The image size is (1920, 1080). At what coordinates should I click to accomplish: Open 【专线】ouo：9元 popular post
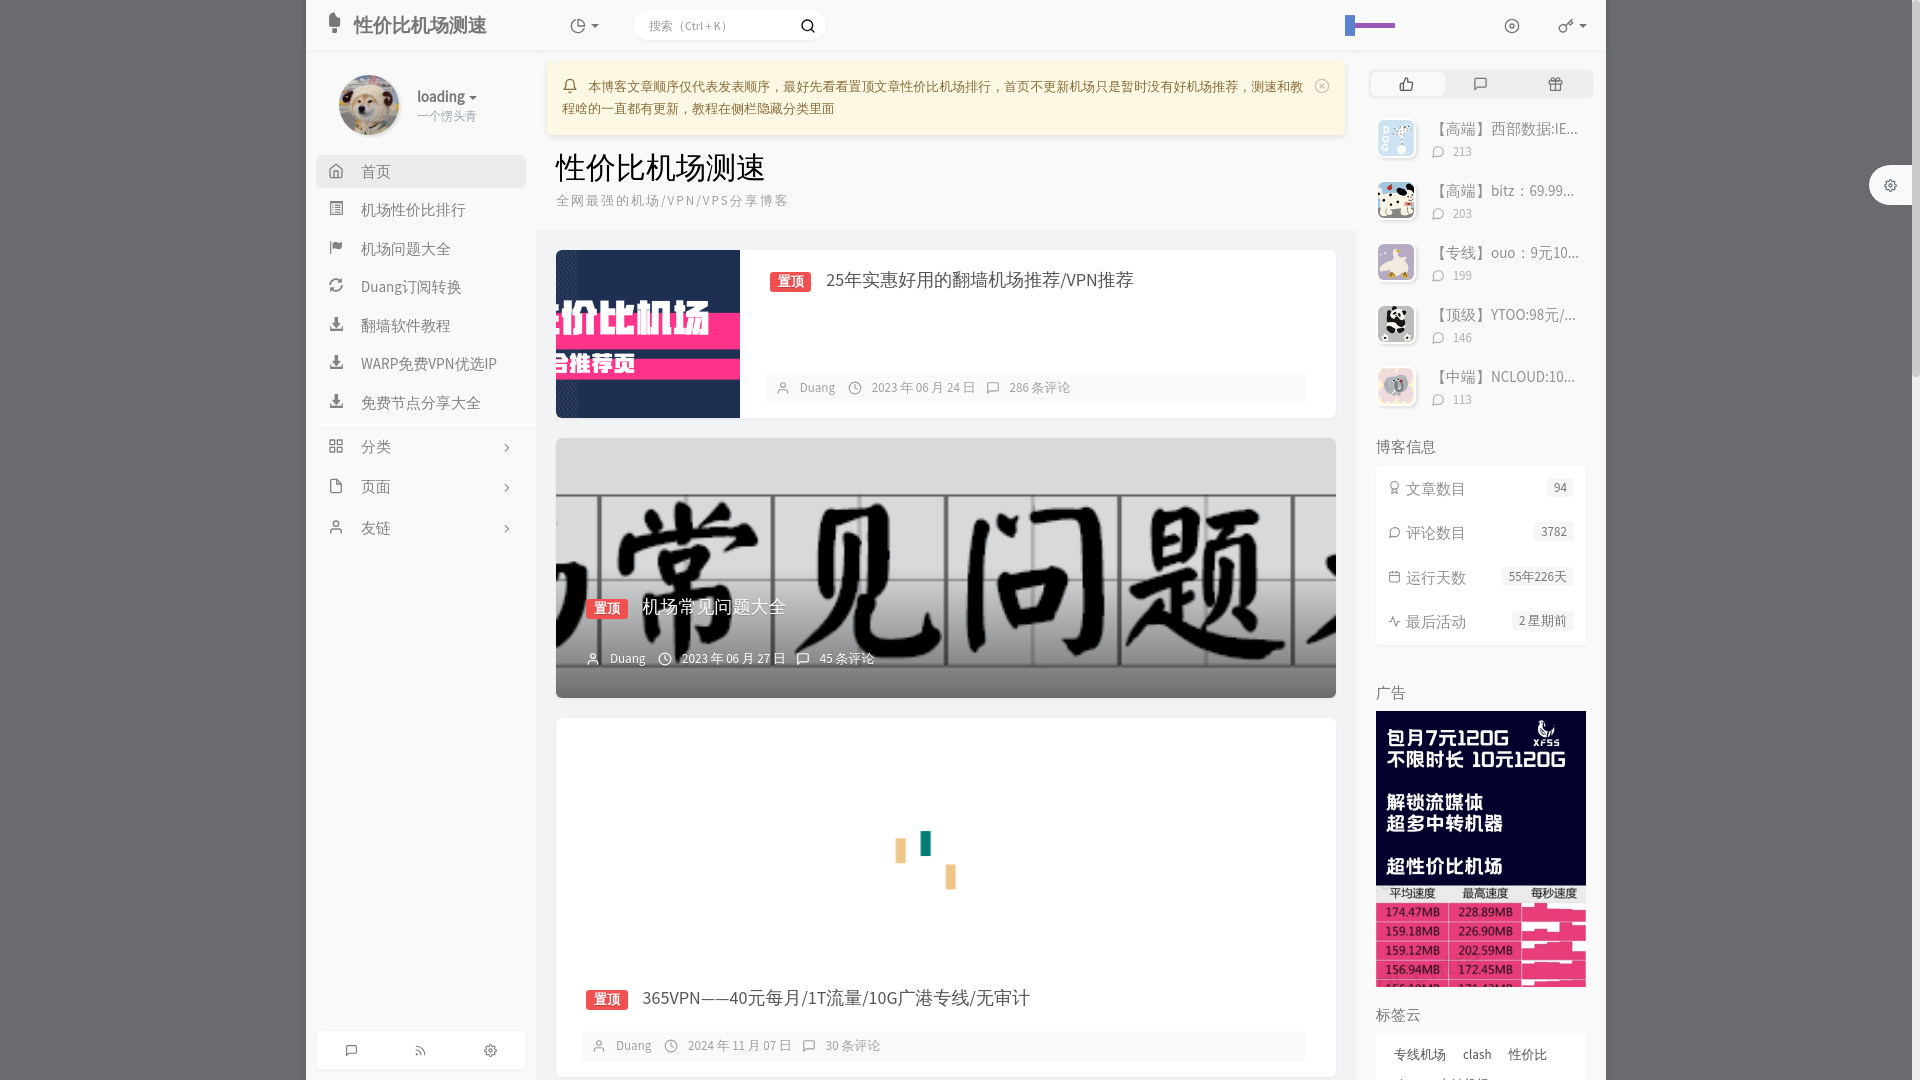point(1505,253)
